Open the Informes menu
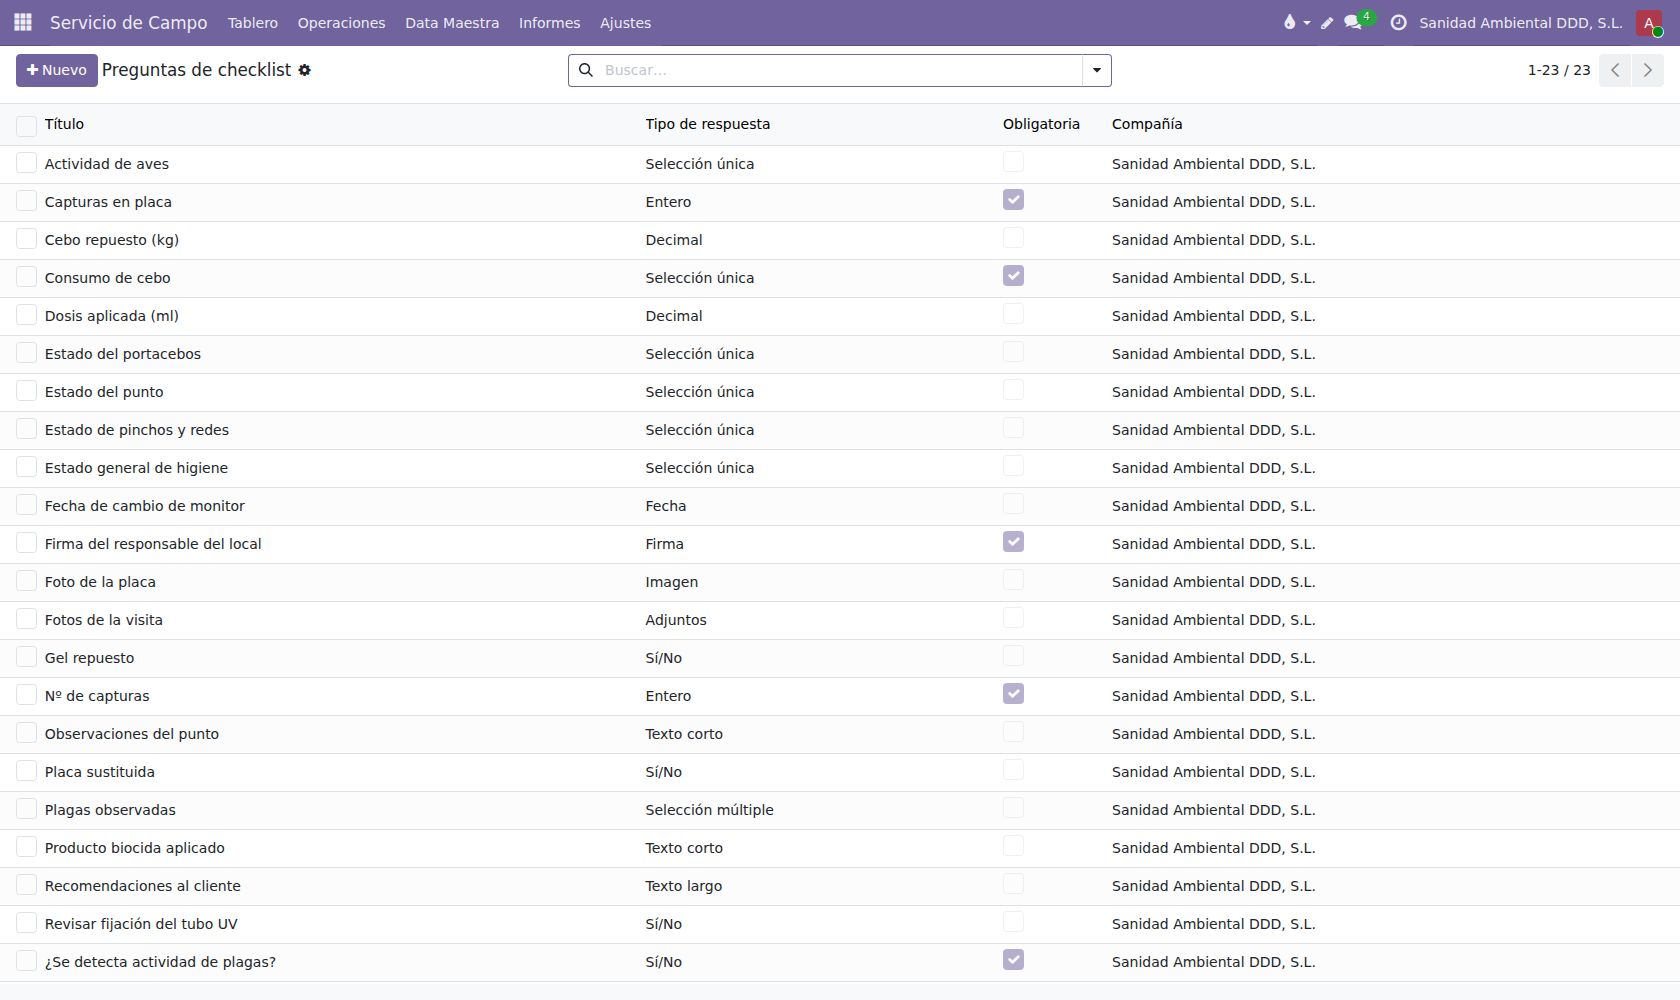This screenshot has height=1000, width=1680. point(549,22)
